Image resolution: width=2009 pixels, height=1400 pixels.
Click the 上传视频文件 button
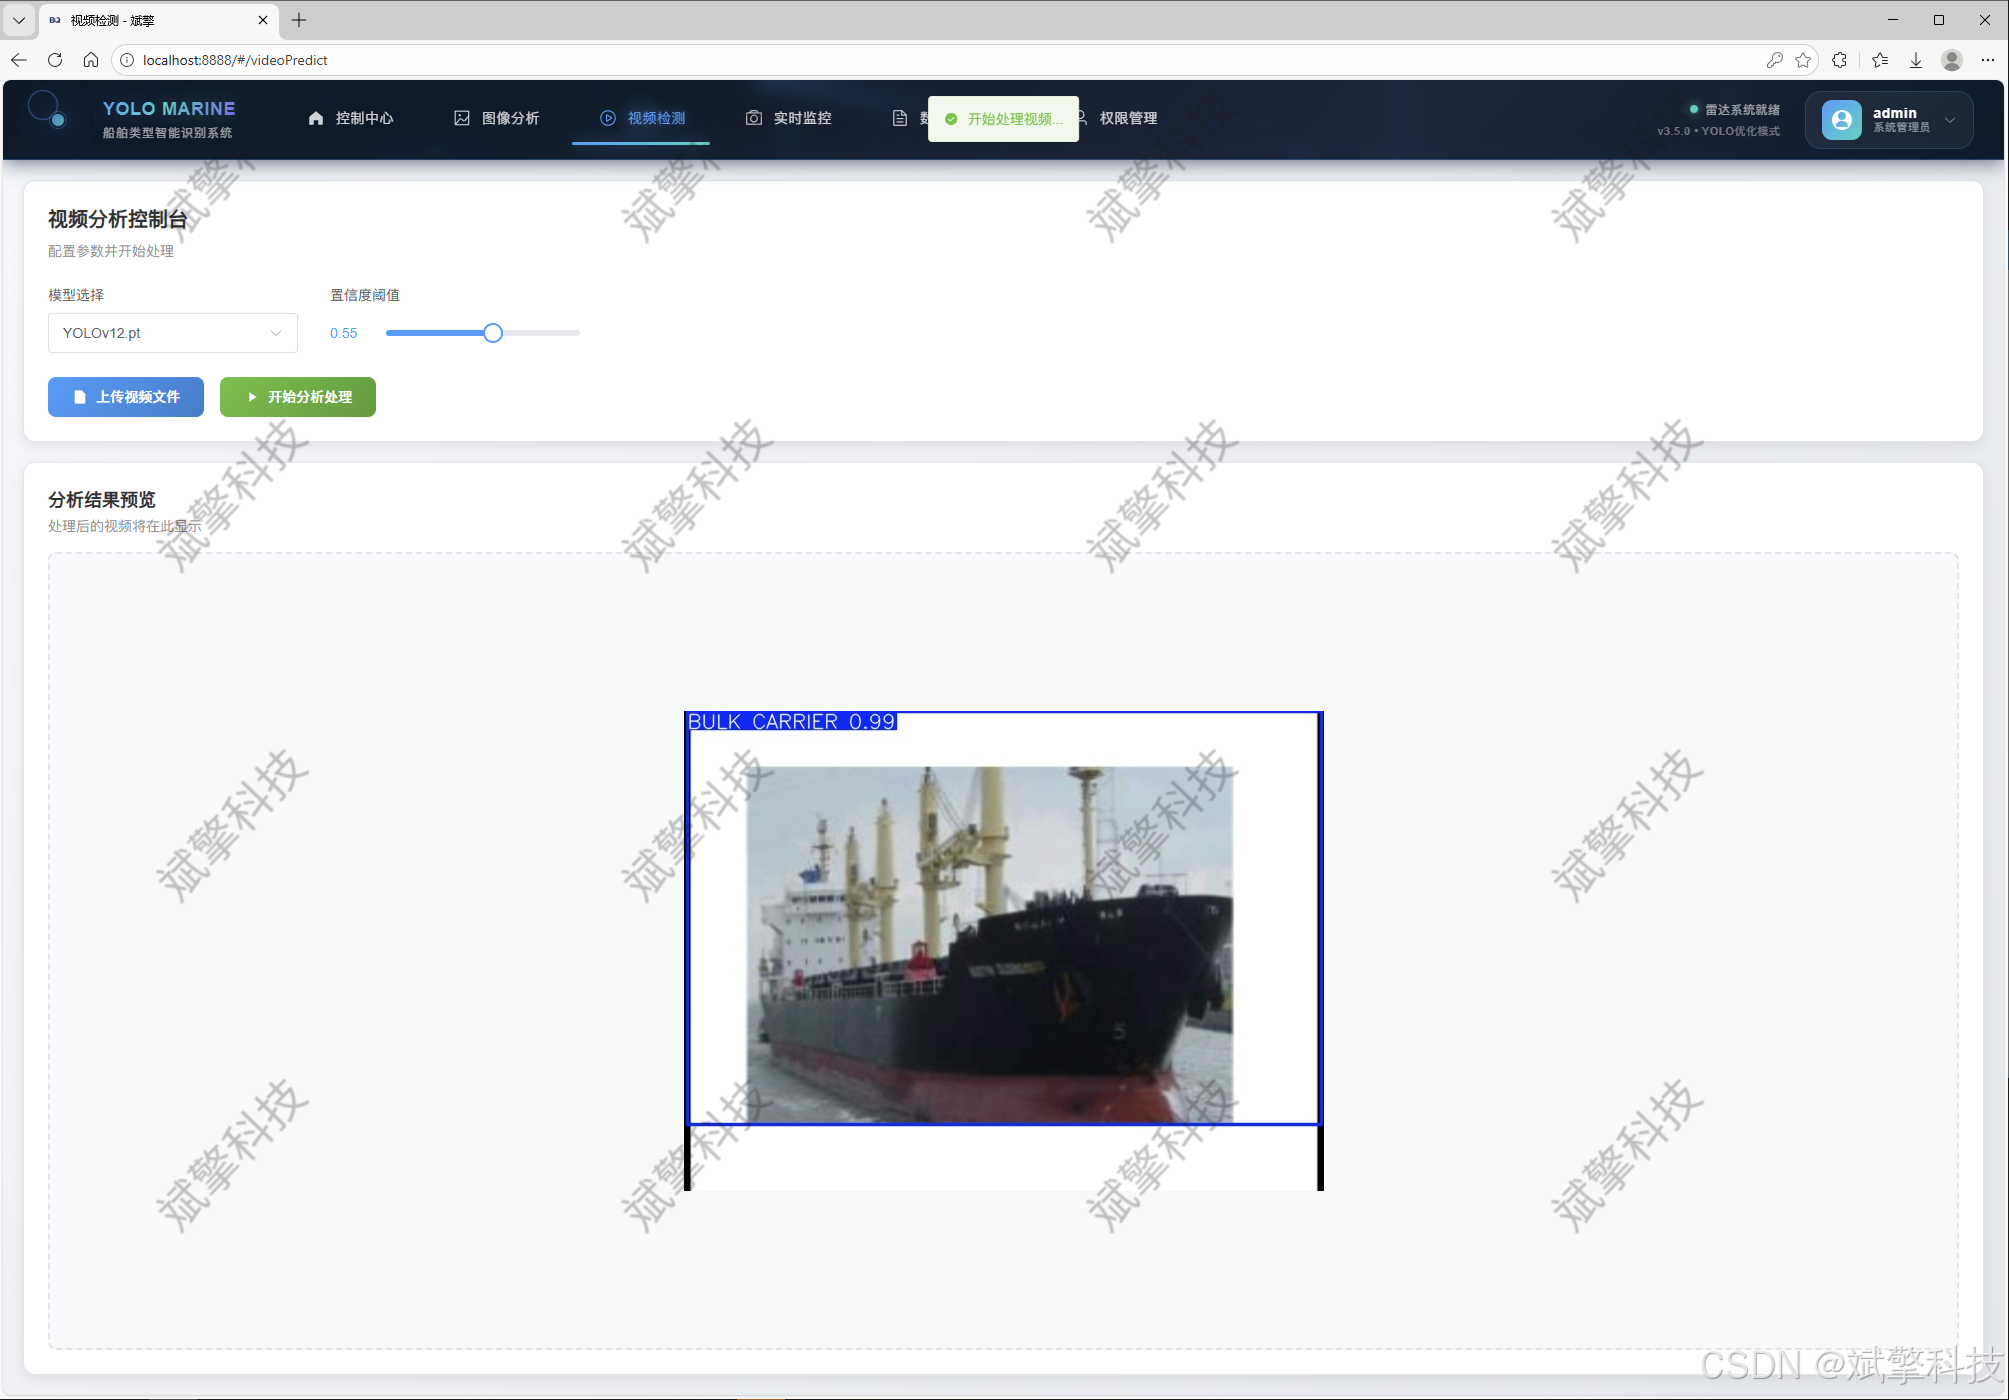(x=126, y=397)
